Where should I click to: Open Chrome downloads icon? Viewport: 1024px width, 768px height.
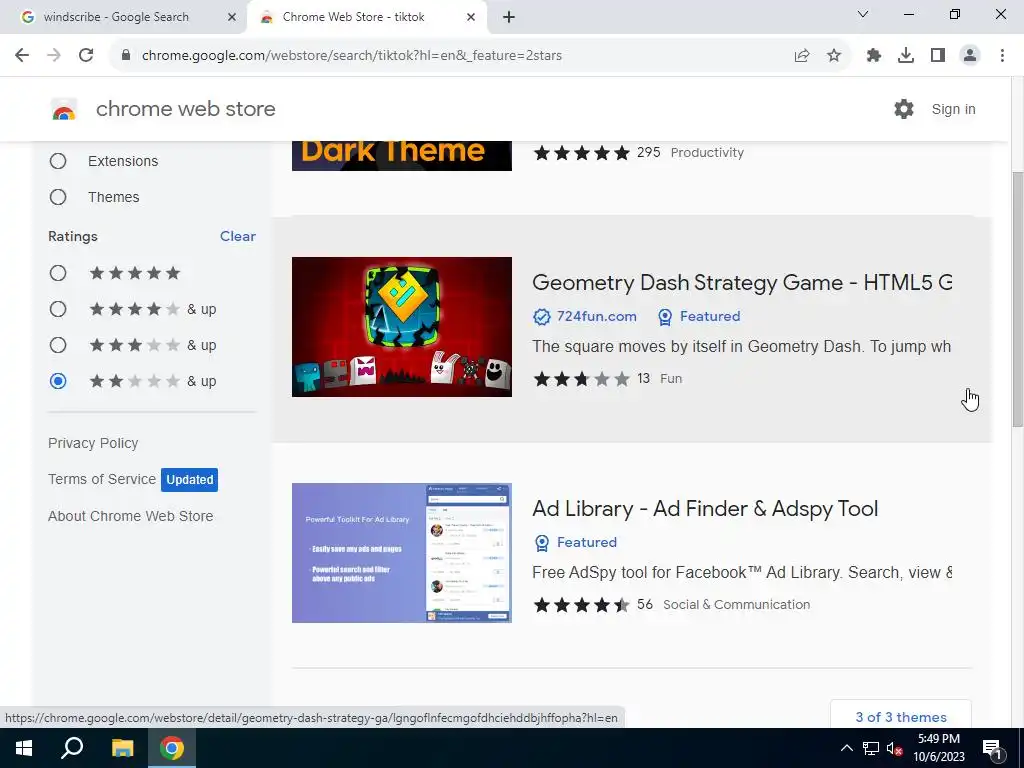pyautogui.click(x=906, y=56)
